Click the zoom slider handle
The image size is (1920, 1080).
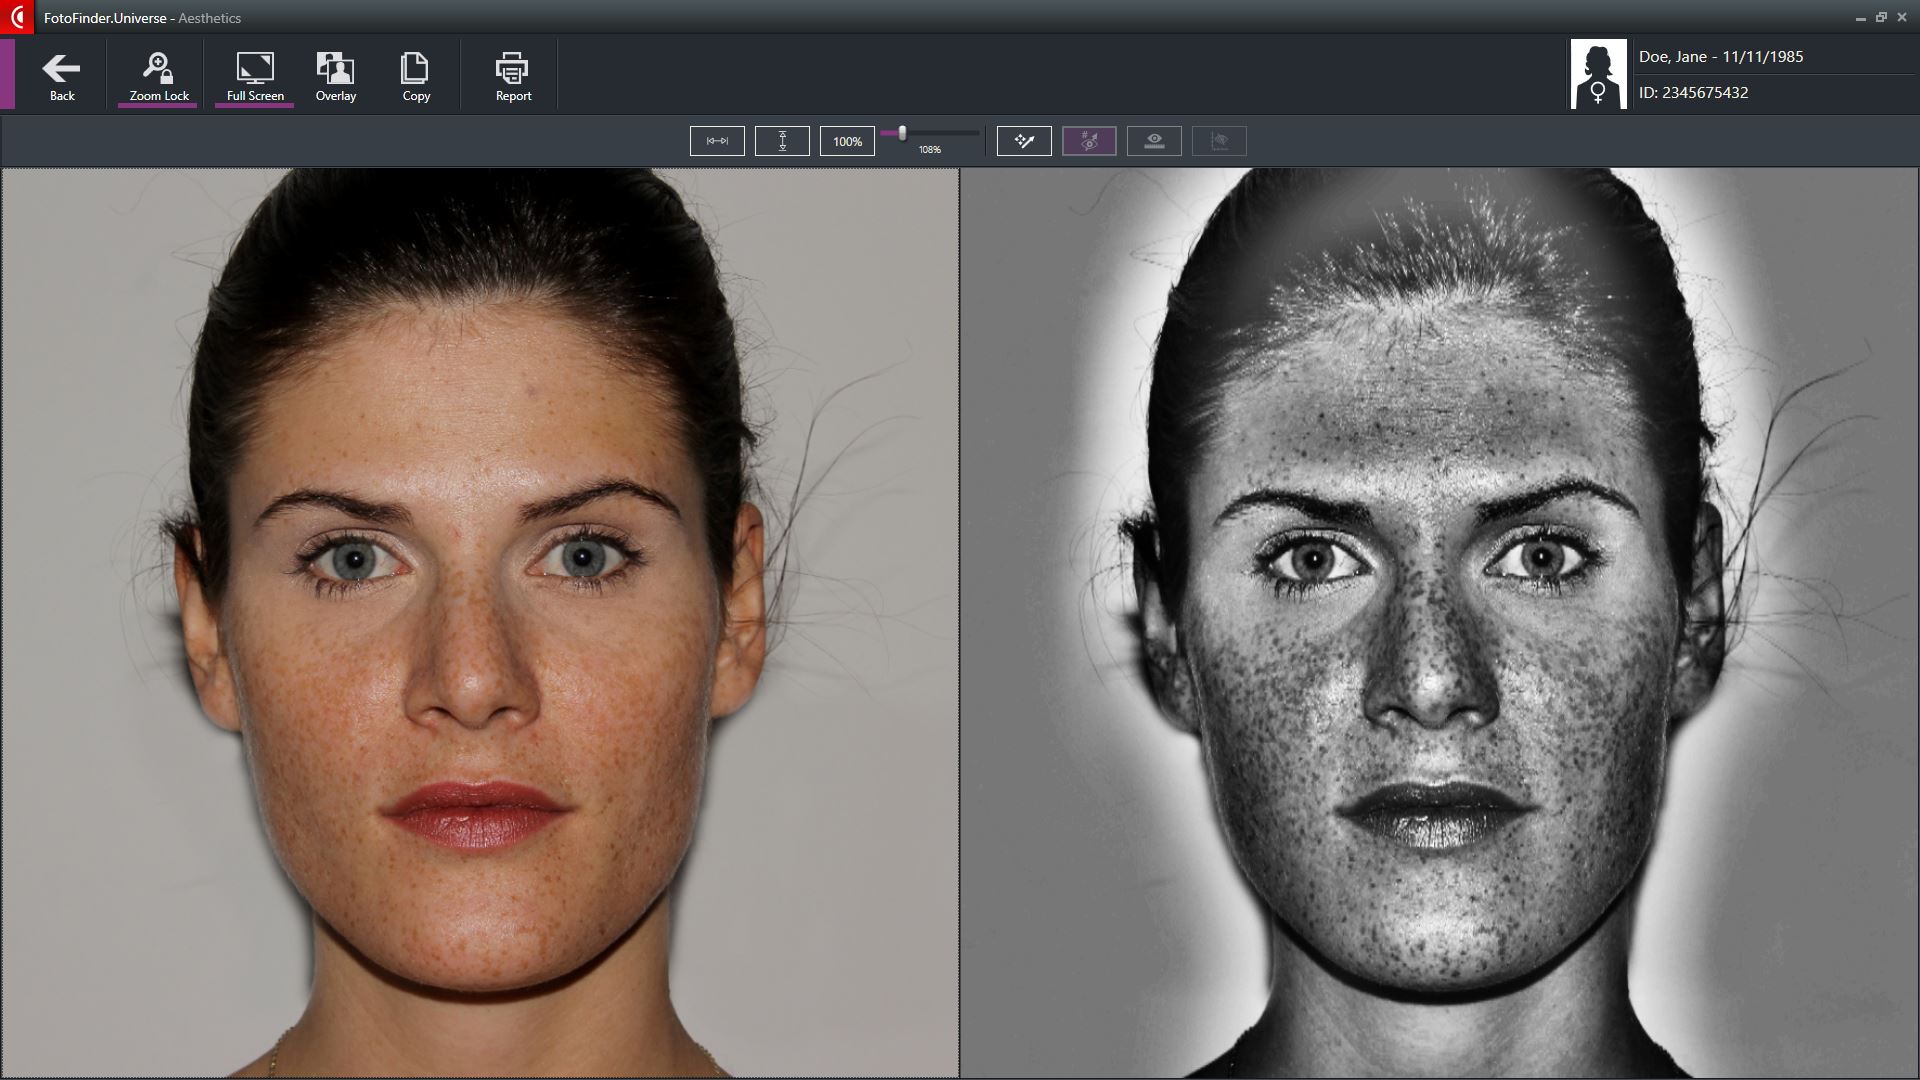tap(902, 133)
